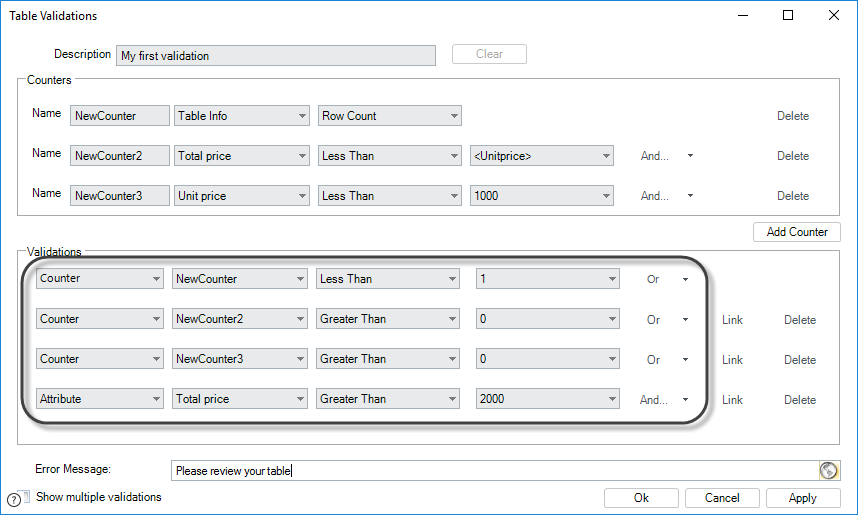
Task: Click the NewCounter name field
Action: [x=120, y=115]
